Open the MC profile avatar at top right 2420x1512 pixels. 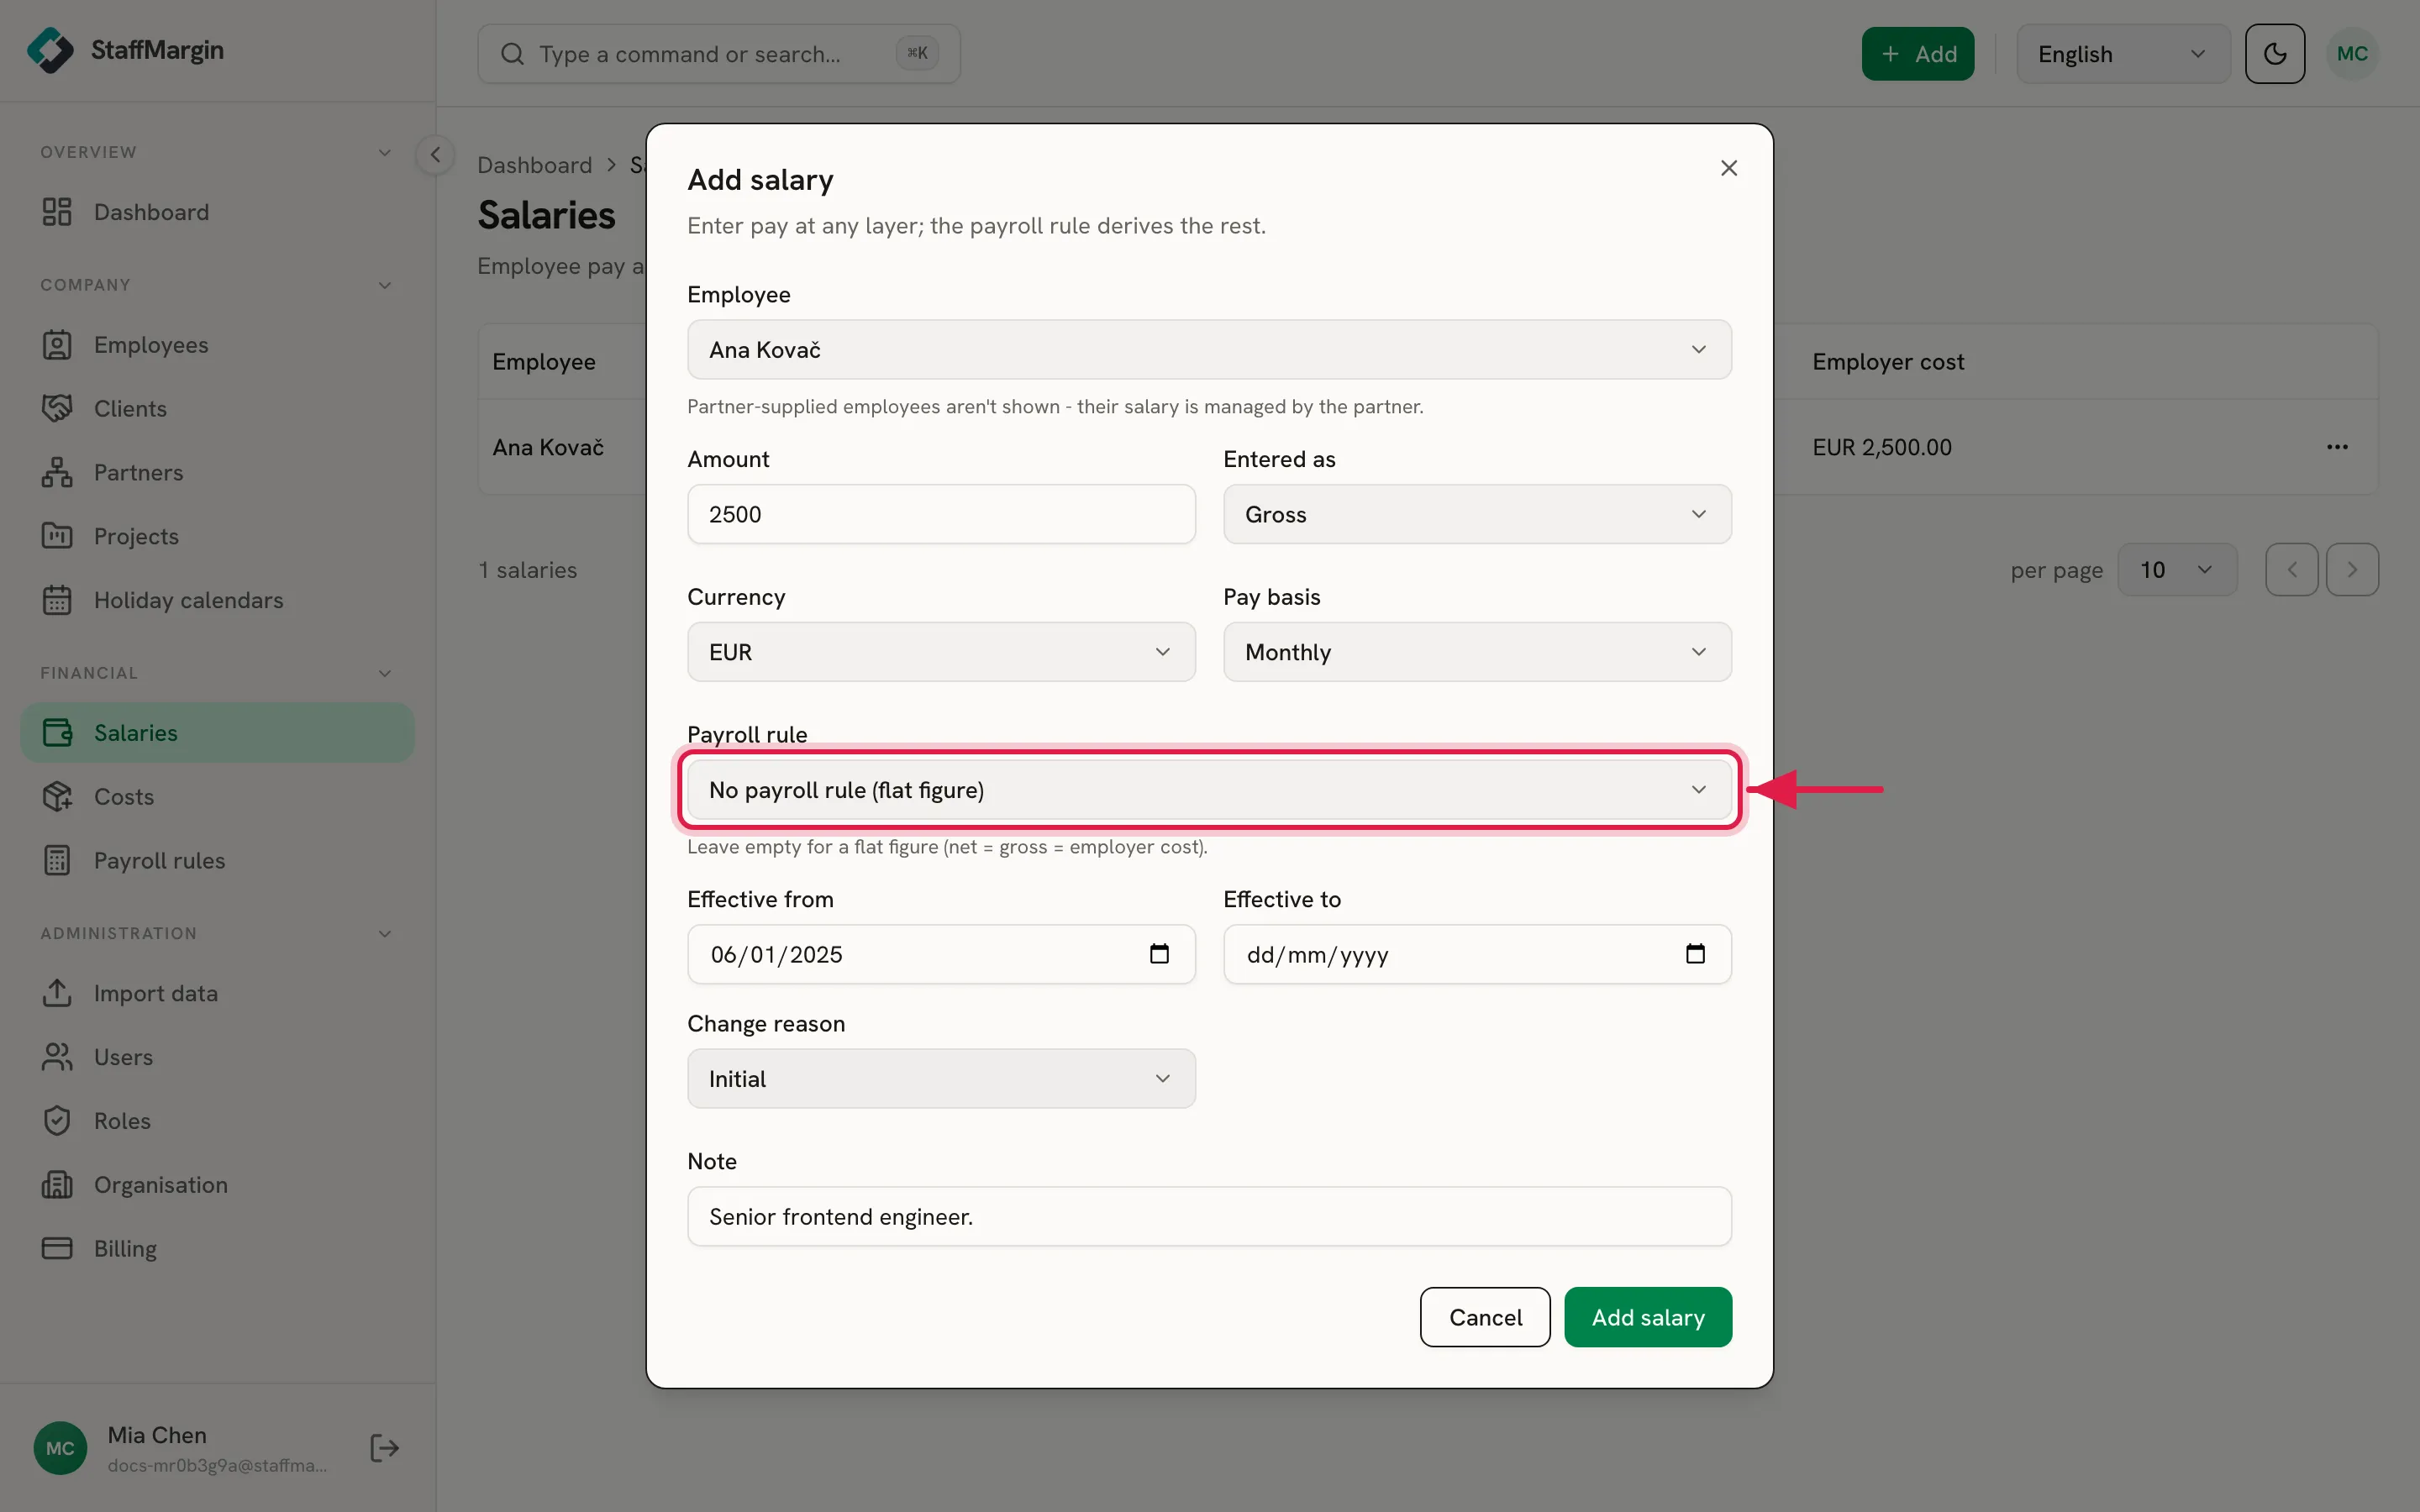[x=2352, y=54]
